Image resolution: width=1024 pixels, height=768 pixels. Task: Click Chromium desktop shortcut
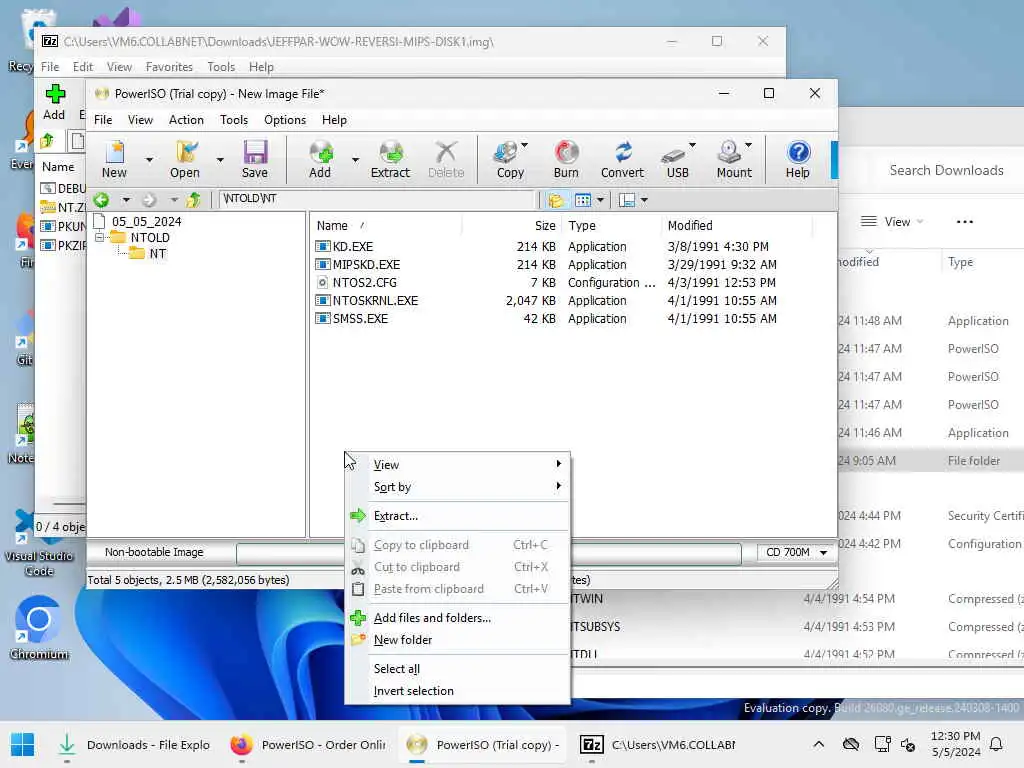coord(39,627)
